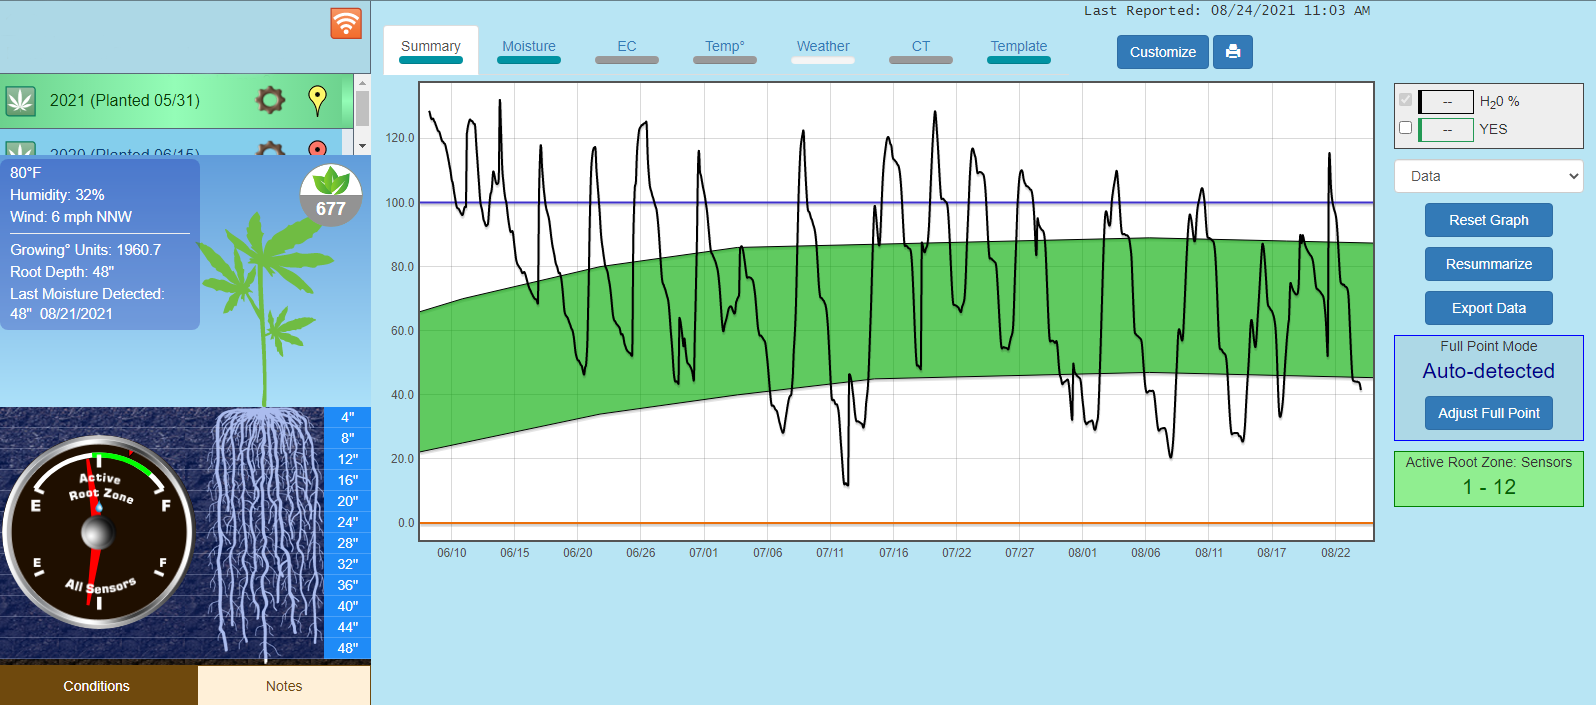Toggle the YES checkbox
This screenshot has height=705, width=1596.
[1406, 128]
